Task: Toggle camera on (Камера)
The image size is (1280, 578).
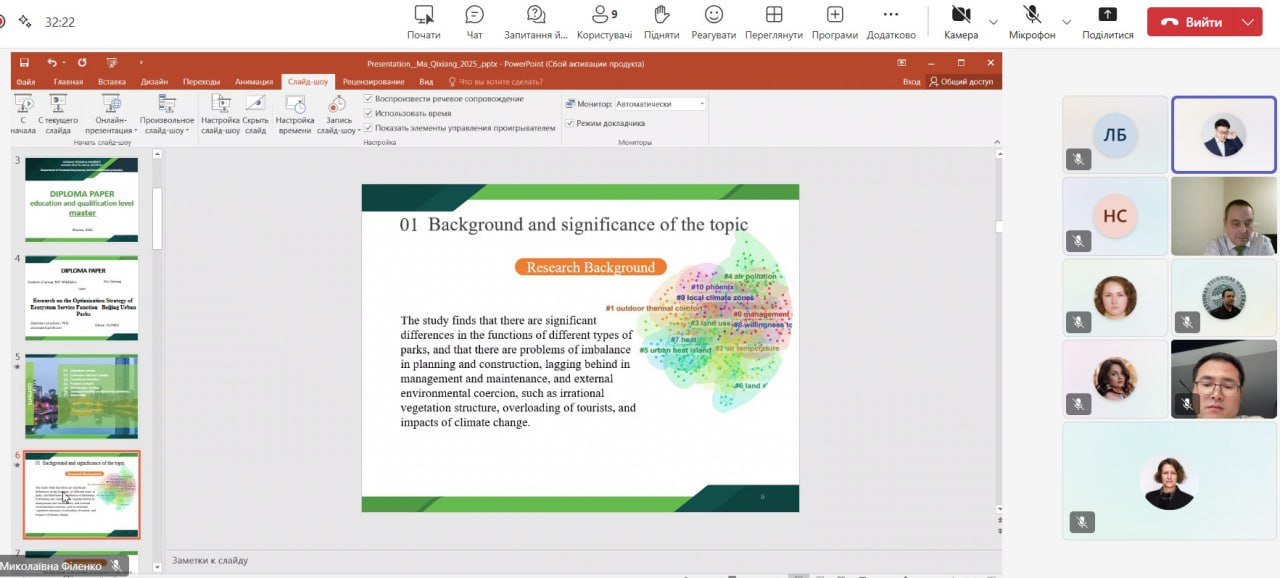Action: (x=961, y=21)
